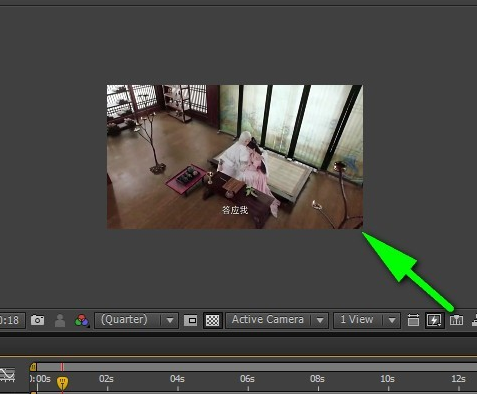Open the Graph Editor icon in timeline
The image size is (477, 394).
click(x=7, y=374)
